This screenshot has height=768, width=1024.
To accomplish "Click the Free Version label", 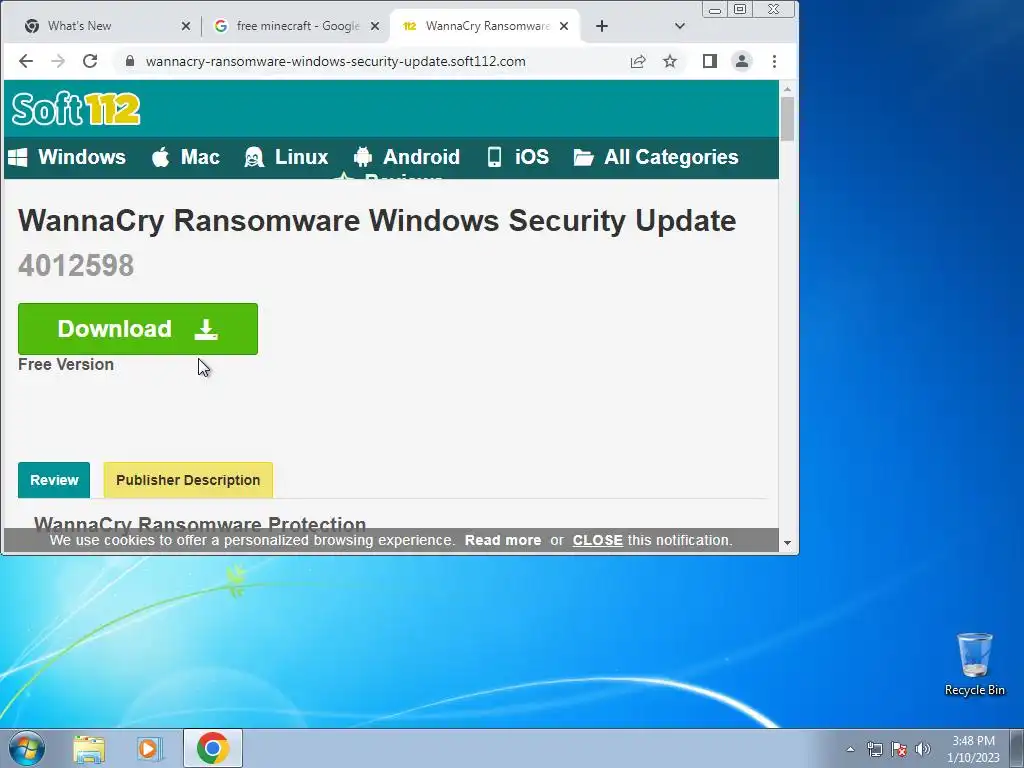I will pos(66,364).
